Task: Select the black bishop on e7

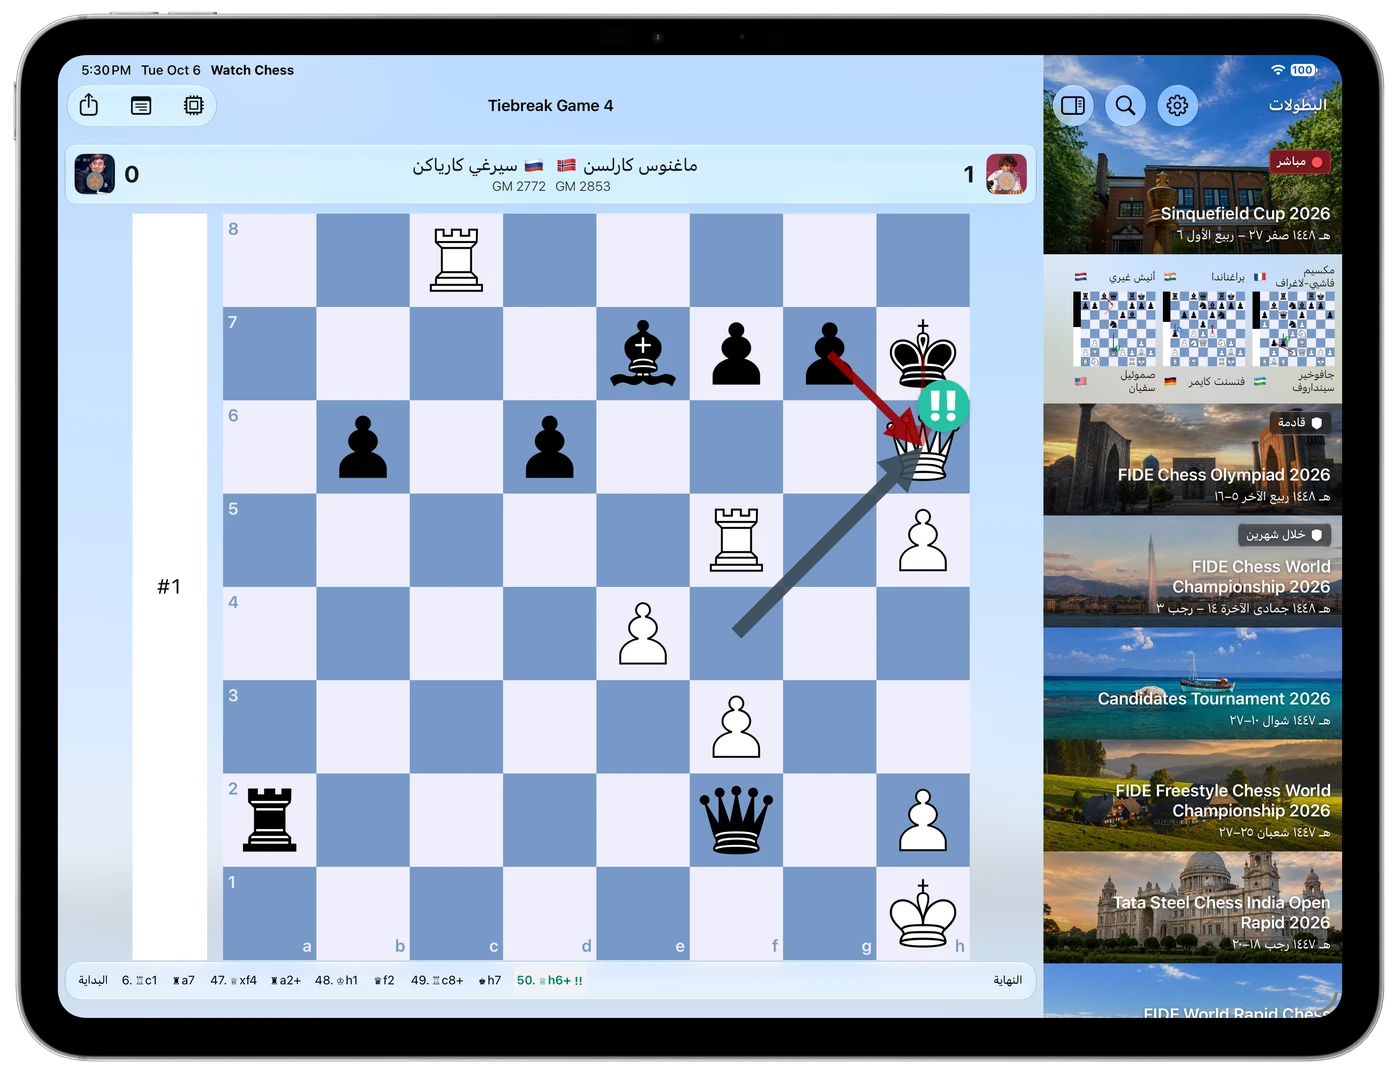Action: point(643,353)
